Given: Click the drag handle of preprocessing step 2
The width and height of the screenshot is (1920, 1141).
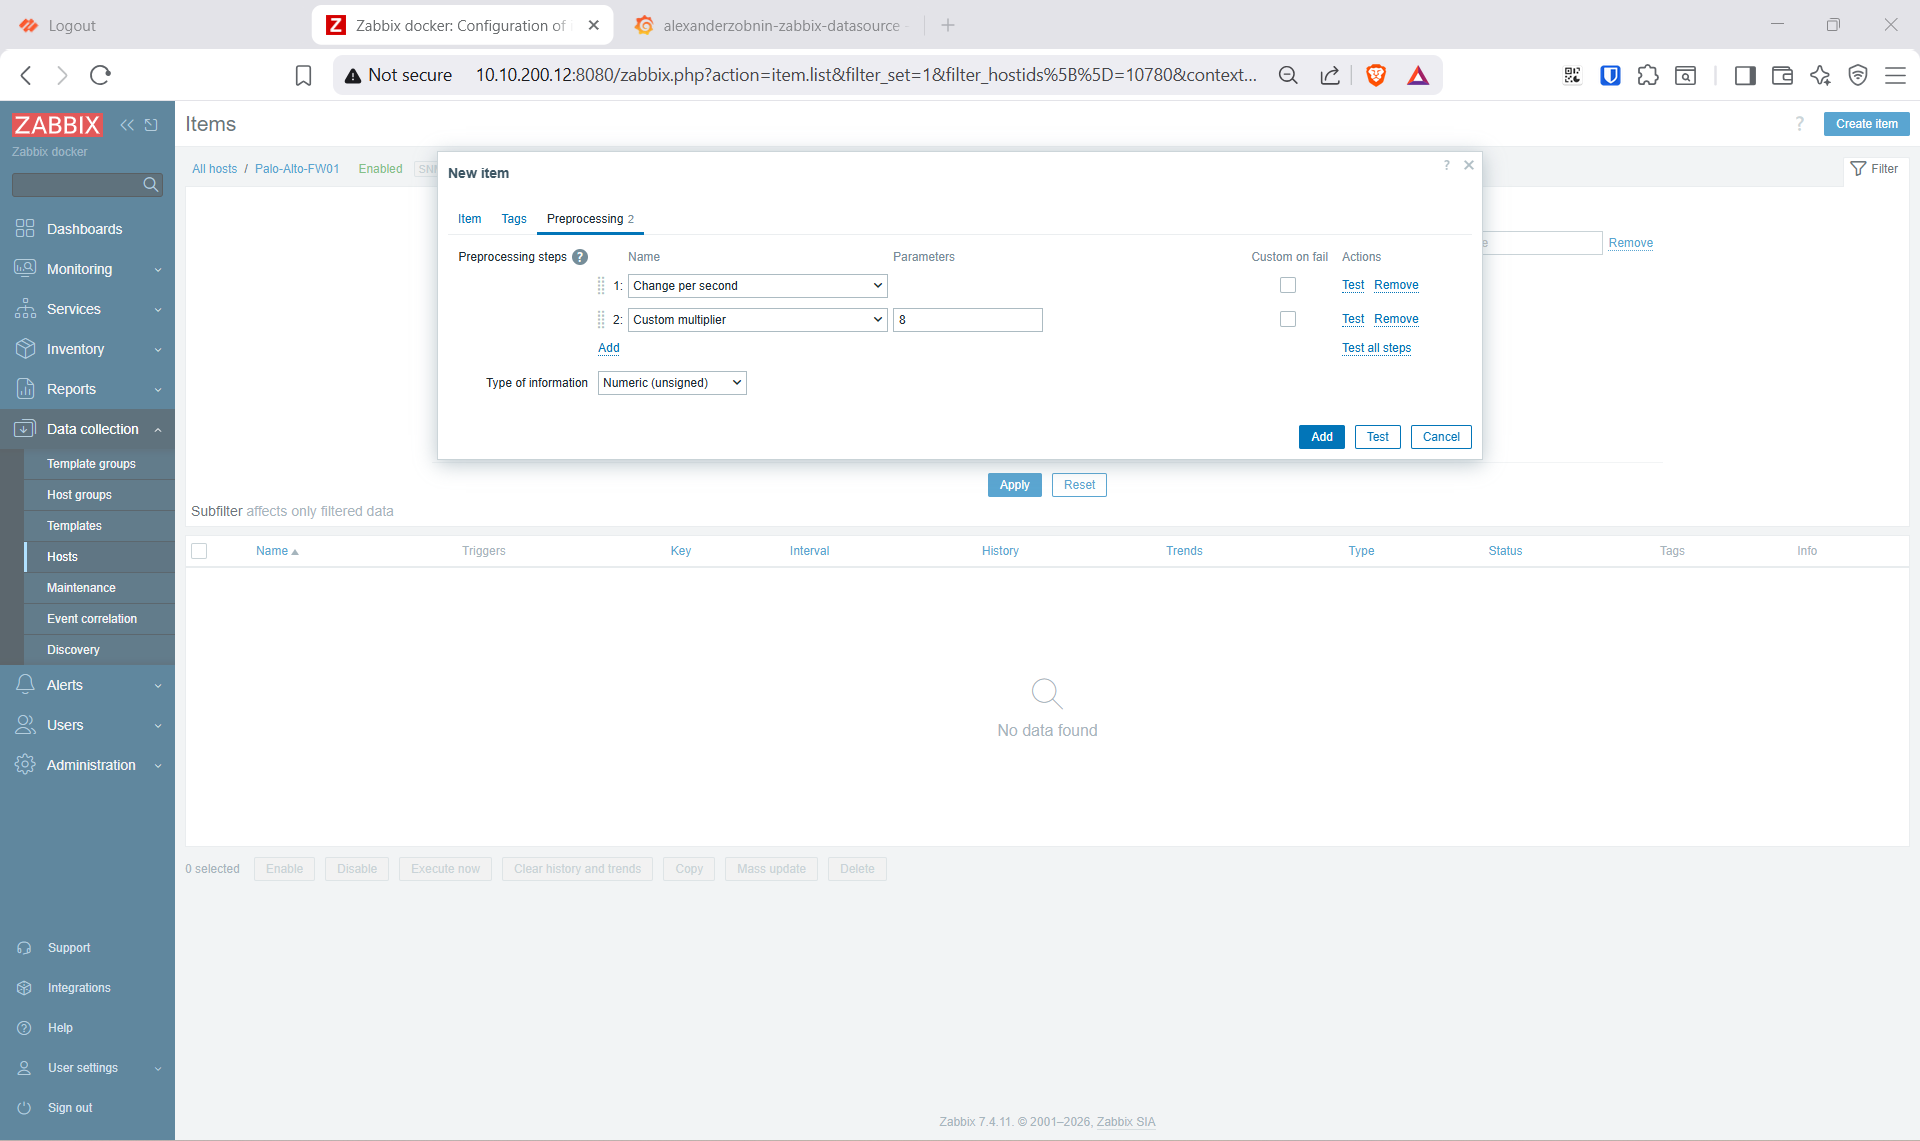Looking at the screenshot, I should (601, 320).
